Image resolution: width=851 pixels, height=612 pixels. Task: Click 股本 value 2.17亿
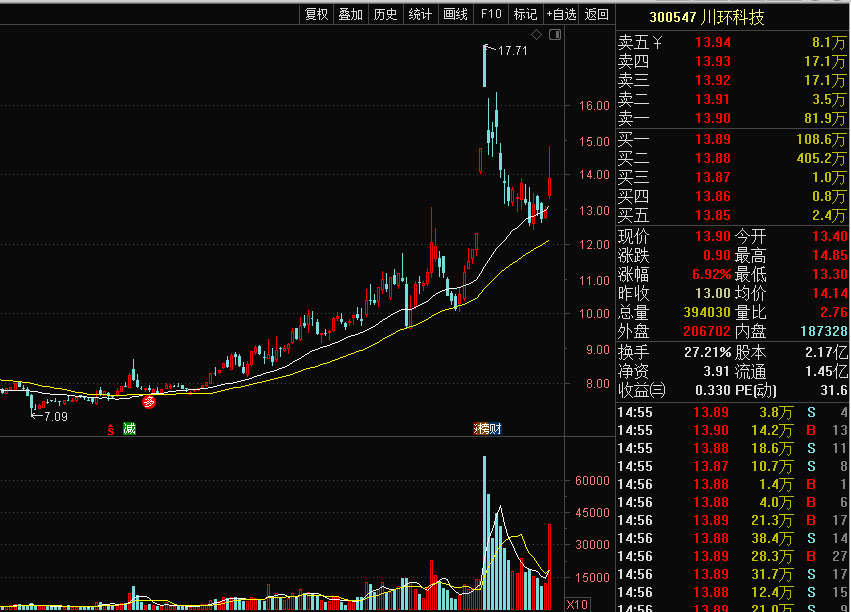tap(826, 352)
